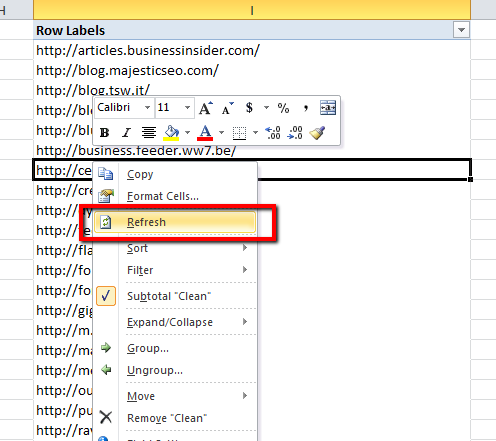Toggle Bold in the mini toolbar

[x=104, y=133]
